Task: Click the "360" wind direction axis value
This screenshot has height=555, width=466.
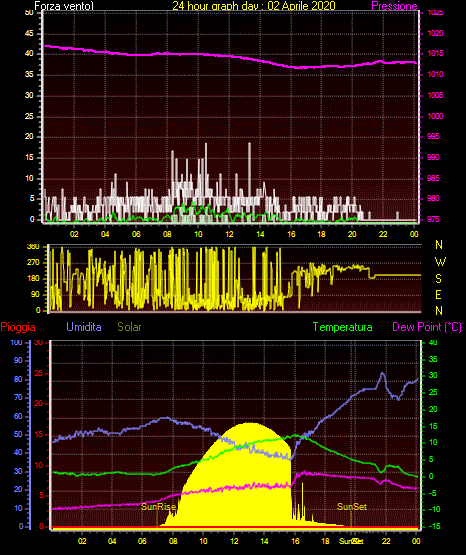Action: click(34, 247)
